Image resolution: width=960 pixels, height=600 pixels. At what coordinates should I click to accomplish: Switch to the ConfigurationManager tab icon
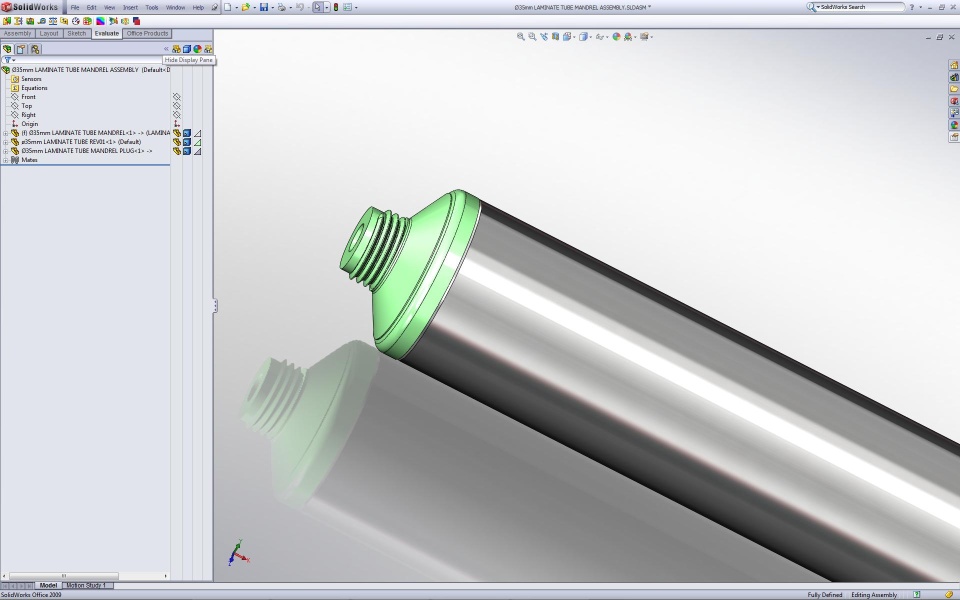pyautogui.click(x=35, y=49)
